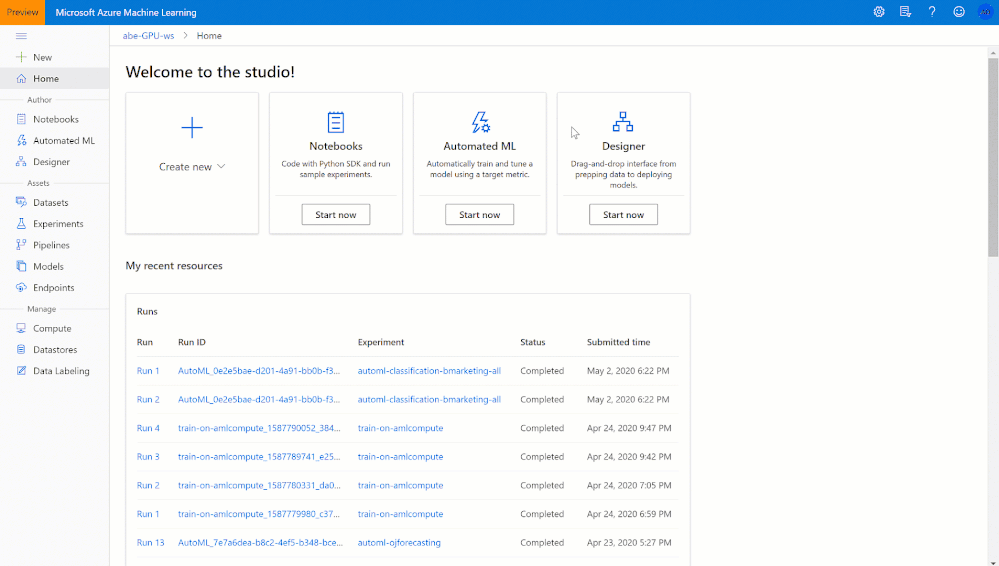The image size is (999, 566).
Task: Click Start now under Notebooks
Action: tap(336, 215)
